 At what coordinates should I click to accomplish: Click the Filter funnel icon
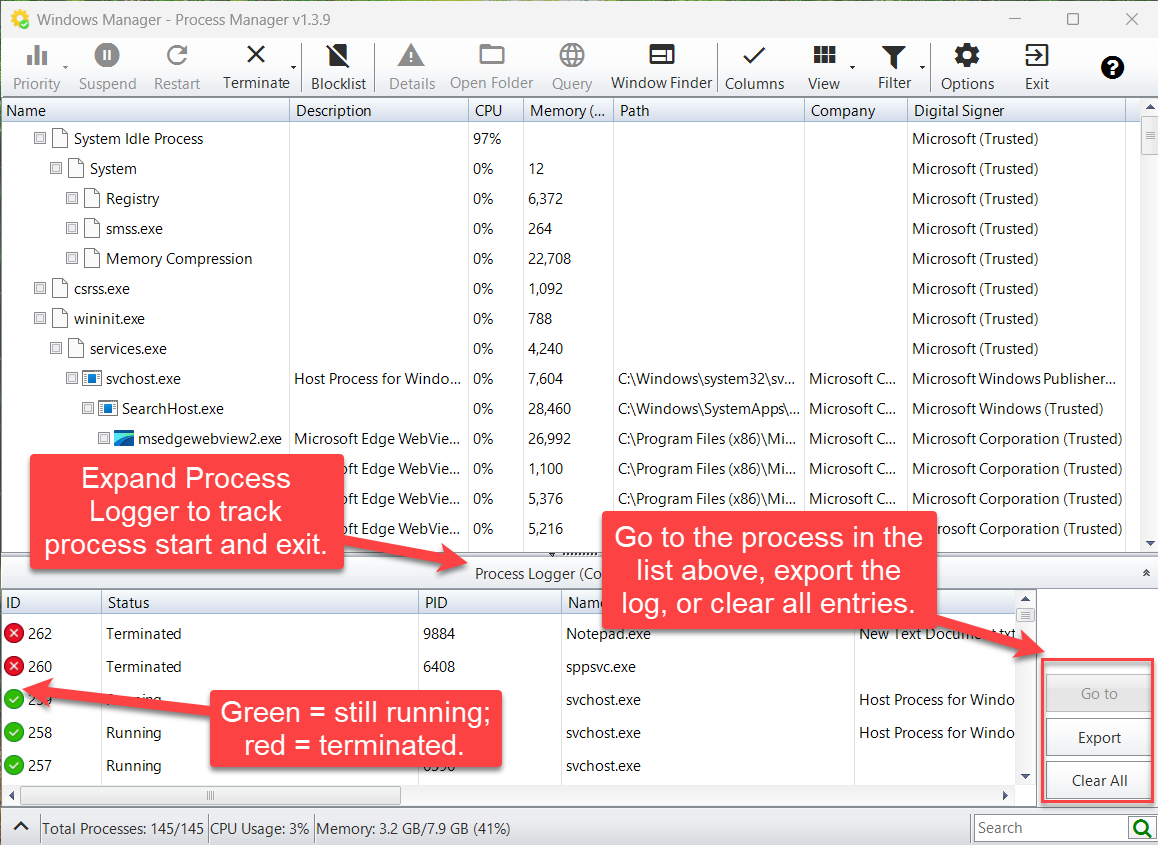tap(894, 56)
